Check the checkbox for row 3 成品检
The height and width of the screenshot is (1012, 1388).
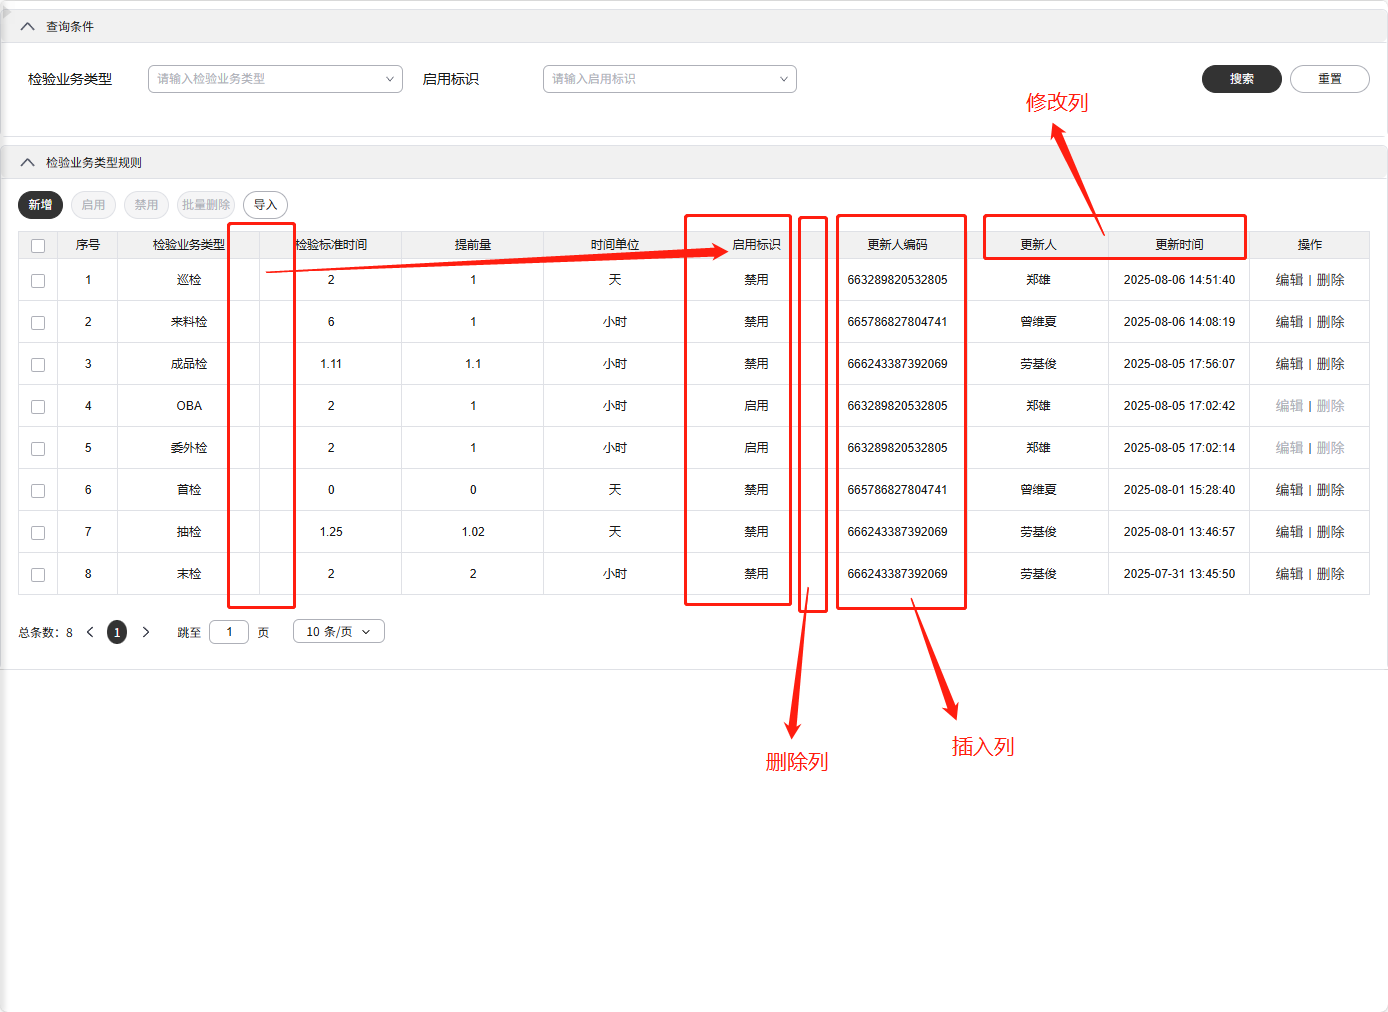[38, 365]
